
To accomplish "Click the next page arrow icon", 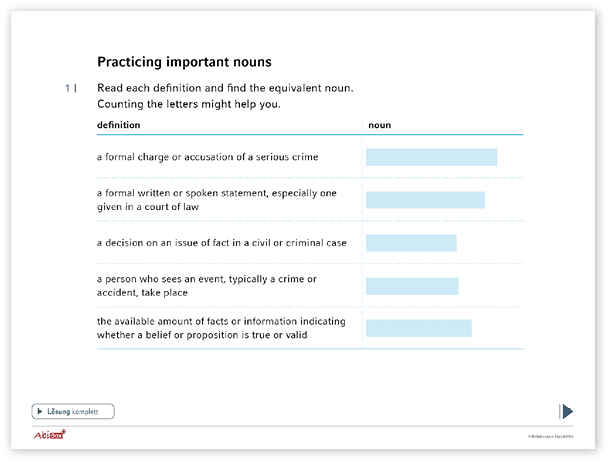I will (566, 411).
